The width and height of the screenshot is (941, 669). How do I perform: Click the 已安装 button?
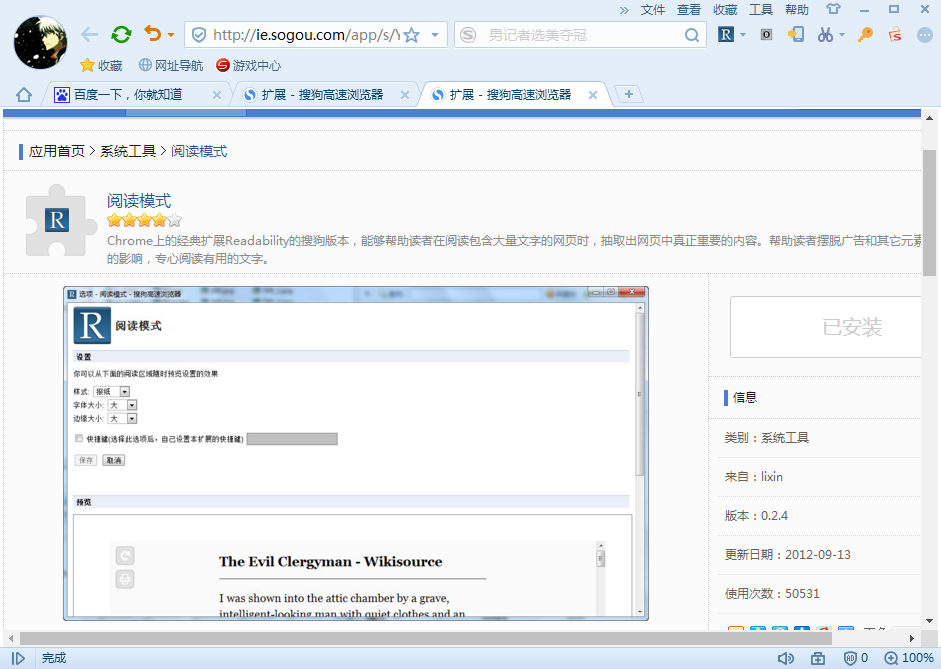pos(854,327)
